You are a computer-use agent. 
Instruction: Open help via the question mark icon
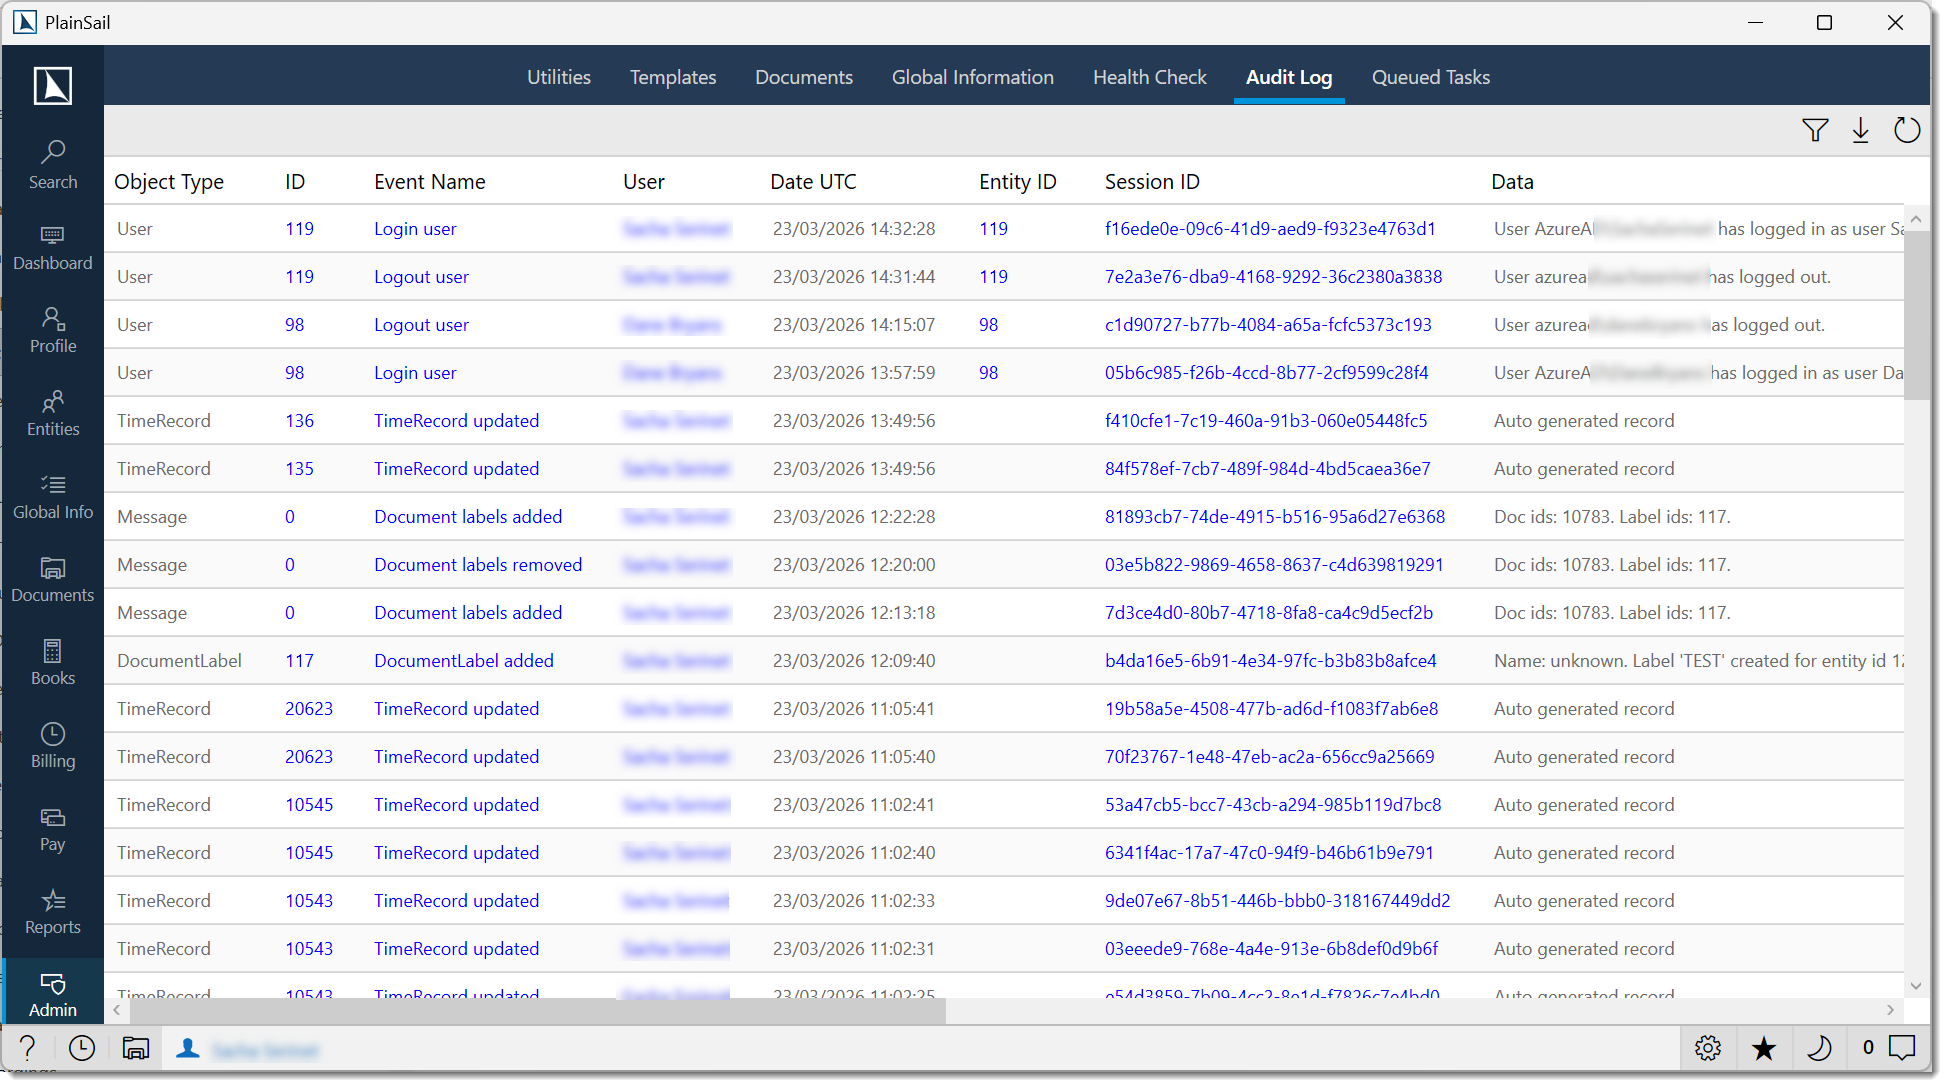click(27, 1048)
